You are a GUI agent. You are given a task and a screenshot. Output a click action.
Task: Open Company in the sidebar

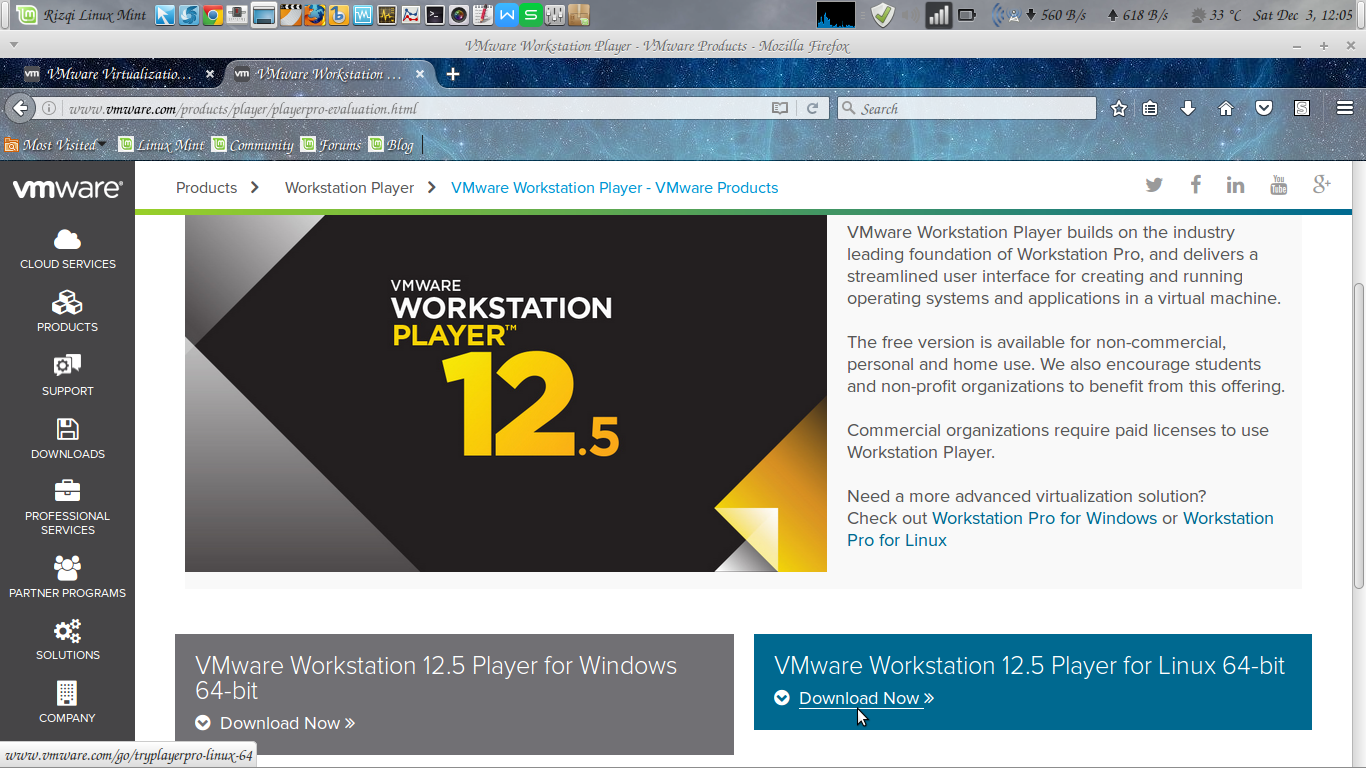click(67, 702)
